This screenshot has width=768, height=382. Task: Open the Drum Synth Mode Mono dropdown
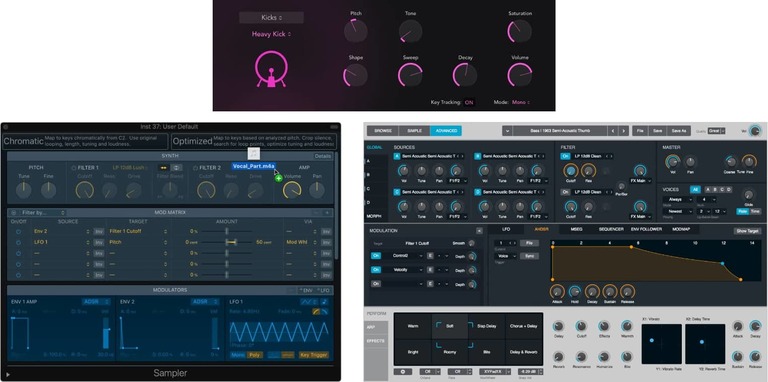(521, 102)
